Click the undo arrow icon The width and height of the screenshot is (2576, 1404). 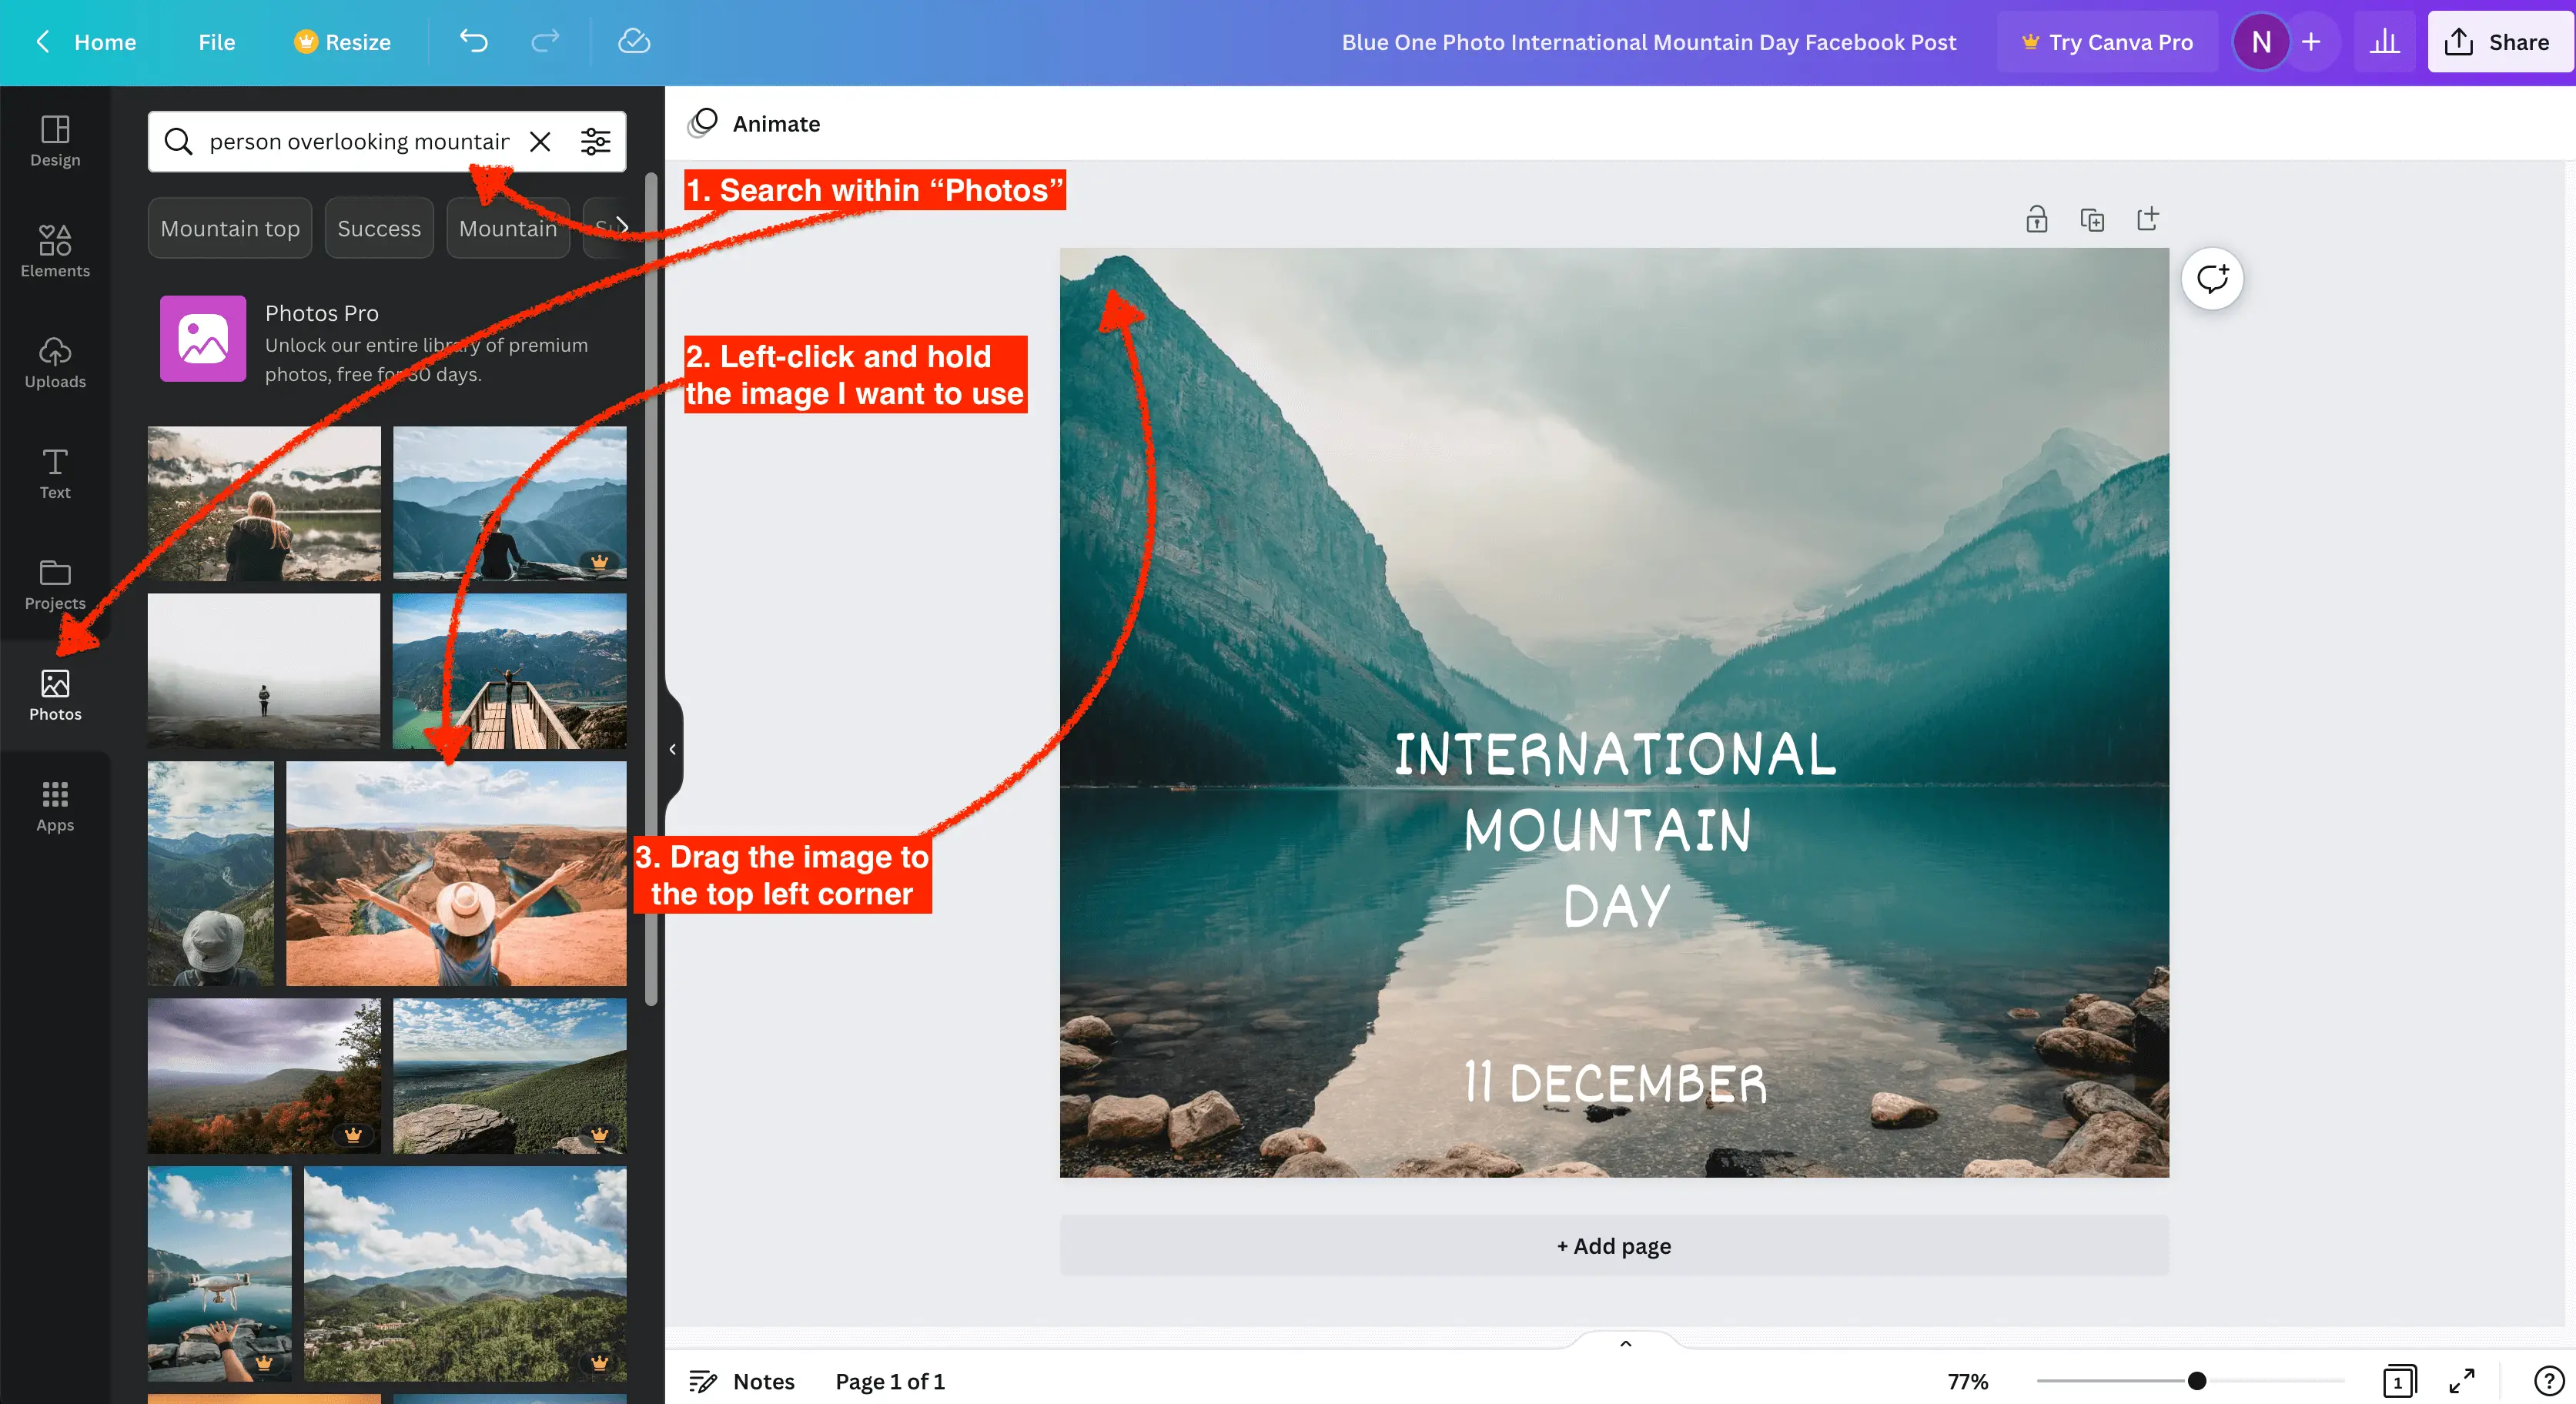tap(473, 41)
